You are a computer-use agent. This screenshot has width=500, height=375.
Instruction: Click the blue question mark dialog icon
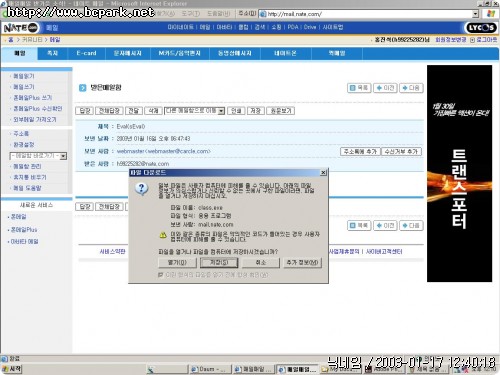tap(142, 189)
